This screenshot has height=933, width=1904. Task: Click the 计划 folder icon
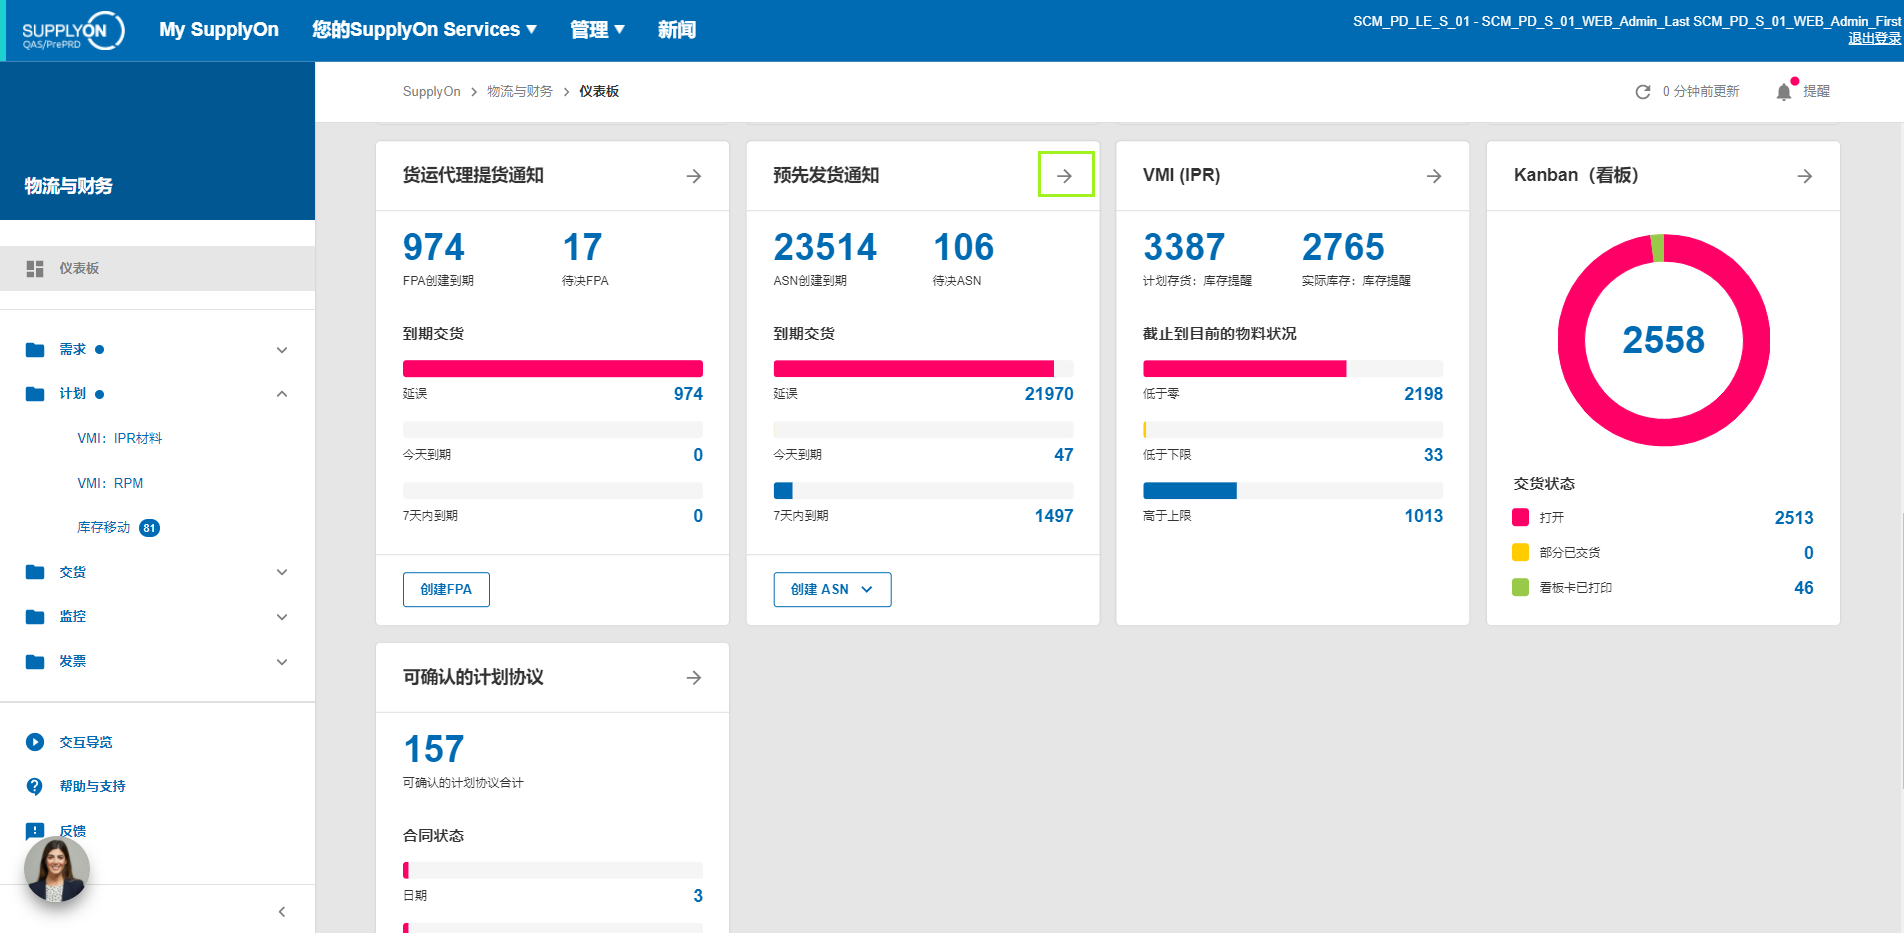coord(35,394)
